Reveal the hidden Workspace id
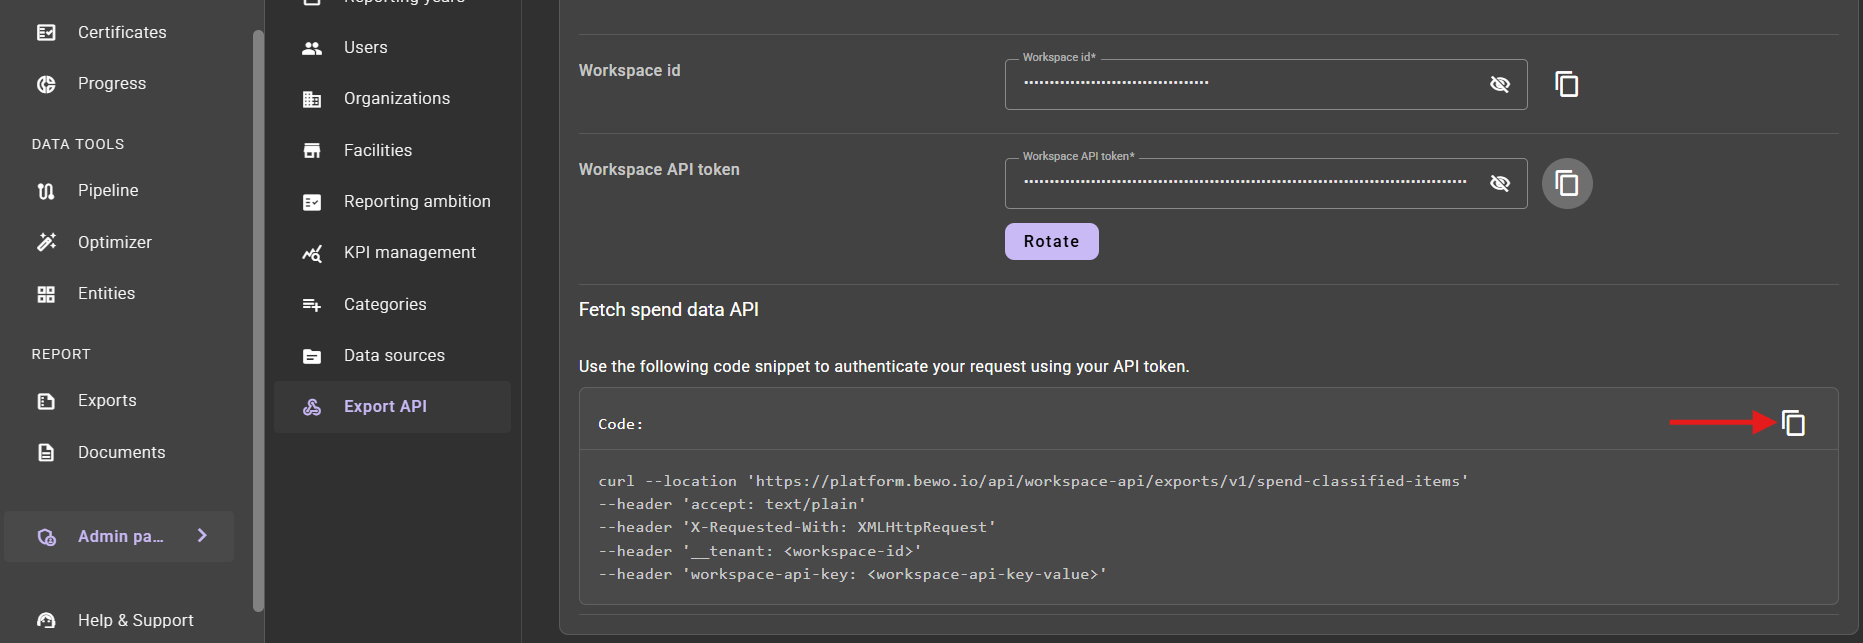The image size is (1863, 643). [x=1500, y=84]
